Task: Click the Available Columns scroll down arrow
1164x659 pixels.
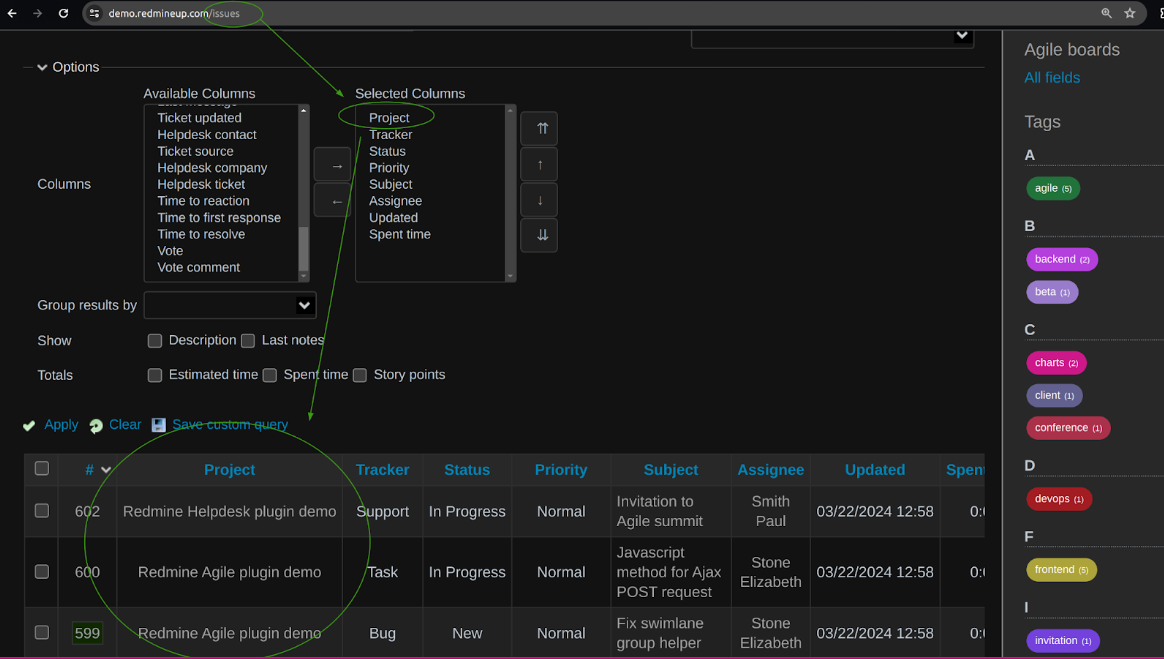Action: (303, 276)
